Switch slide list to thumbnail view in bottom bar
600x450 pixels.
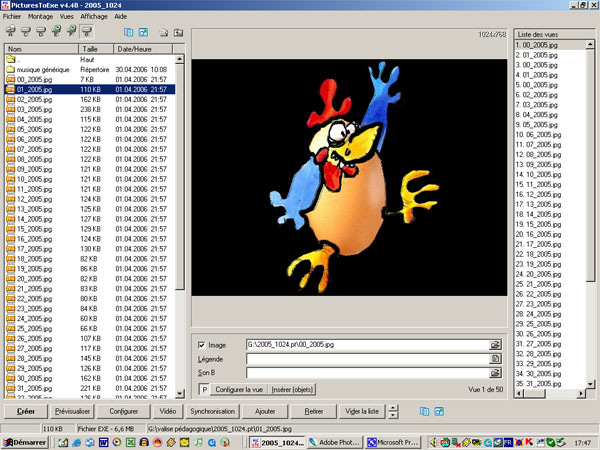tap(439, 411)
